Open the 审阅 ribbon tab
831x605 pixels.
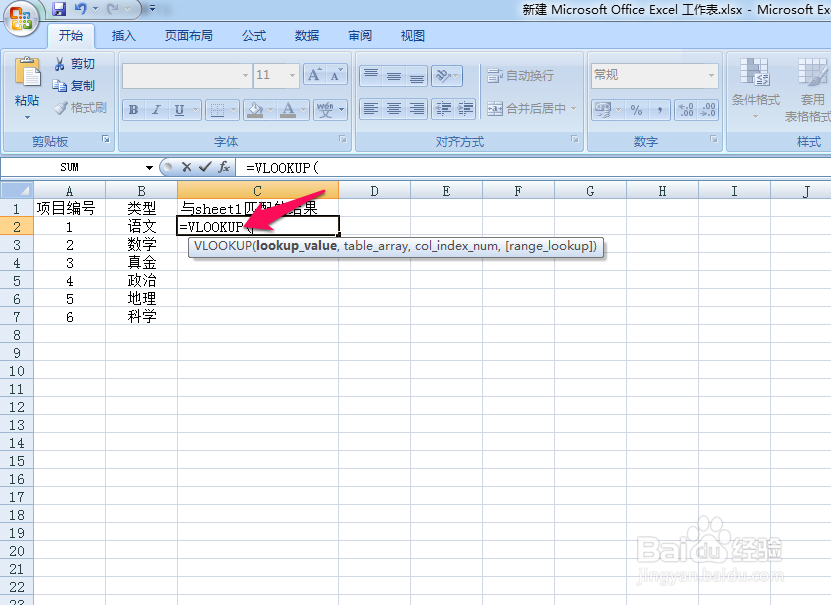[x=360, y=35]
